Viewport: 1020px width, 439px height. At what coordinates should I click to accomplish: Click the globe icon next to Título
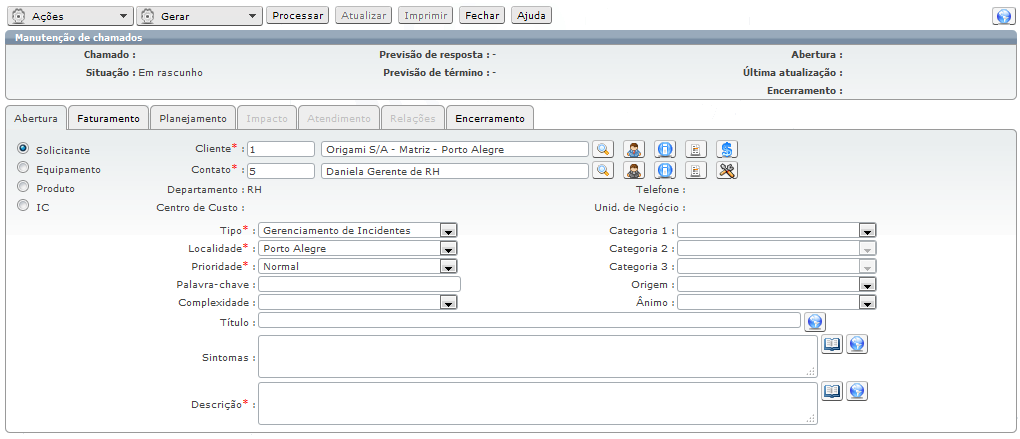[x=815, y=321]
